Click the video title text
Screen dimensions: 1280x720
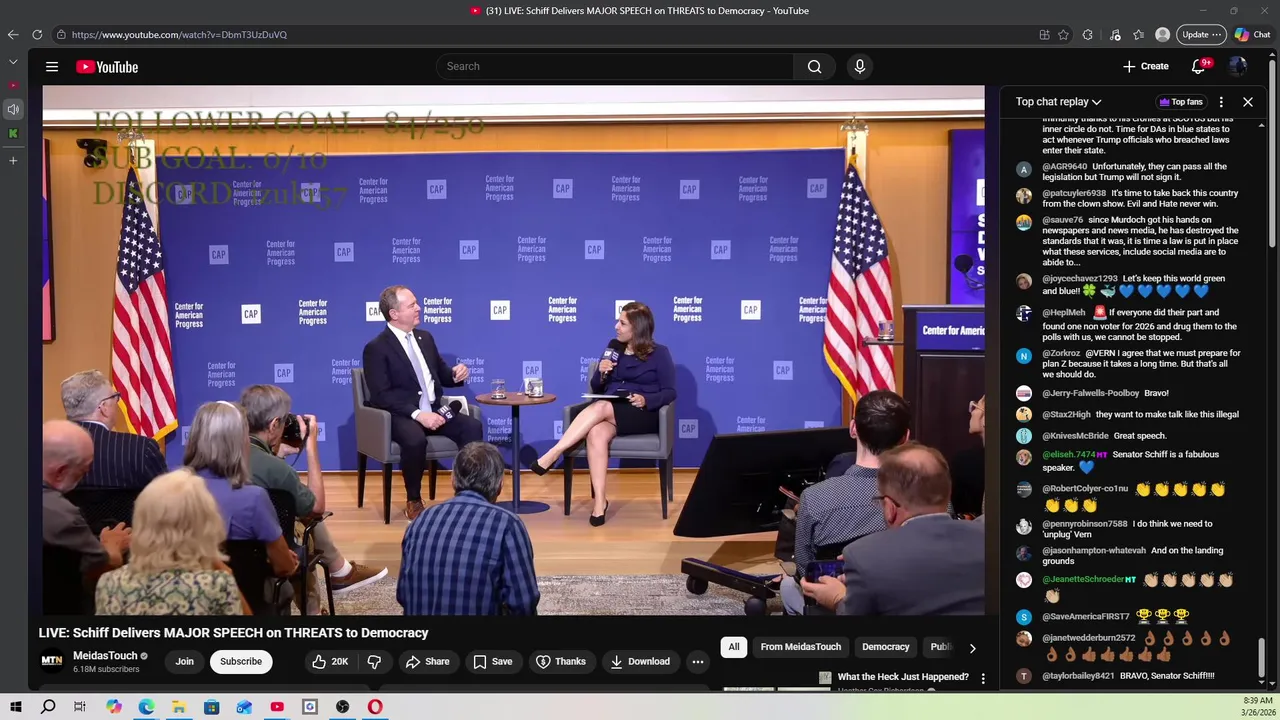[x=233, y=633]
